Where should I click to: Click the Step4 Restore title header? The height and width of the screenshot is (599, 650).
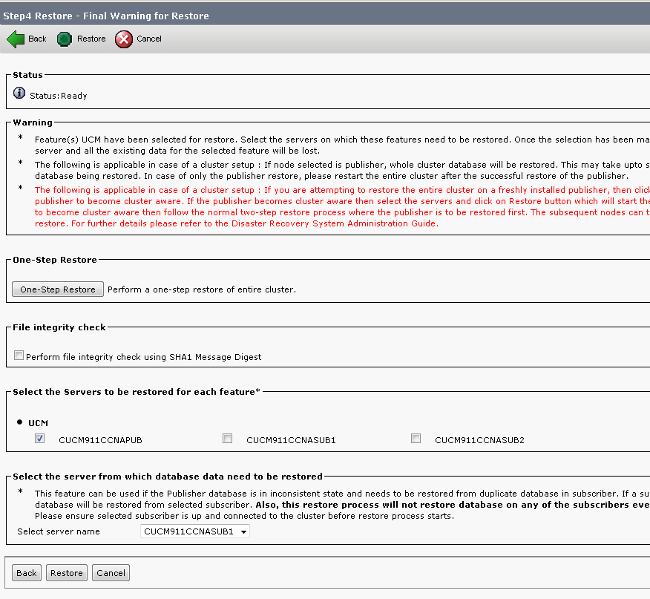[106, 16]
